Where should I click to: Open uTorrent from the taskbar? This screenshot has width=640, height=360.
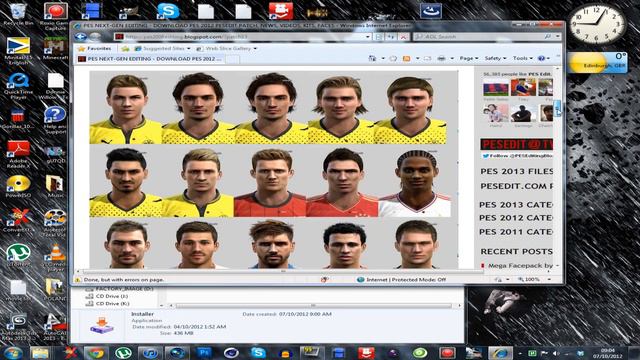[x=122, y=353]
